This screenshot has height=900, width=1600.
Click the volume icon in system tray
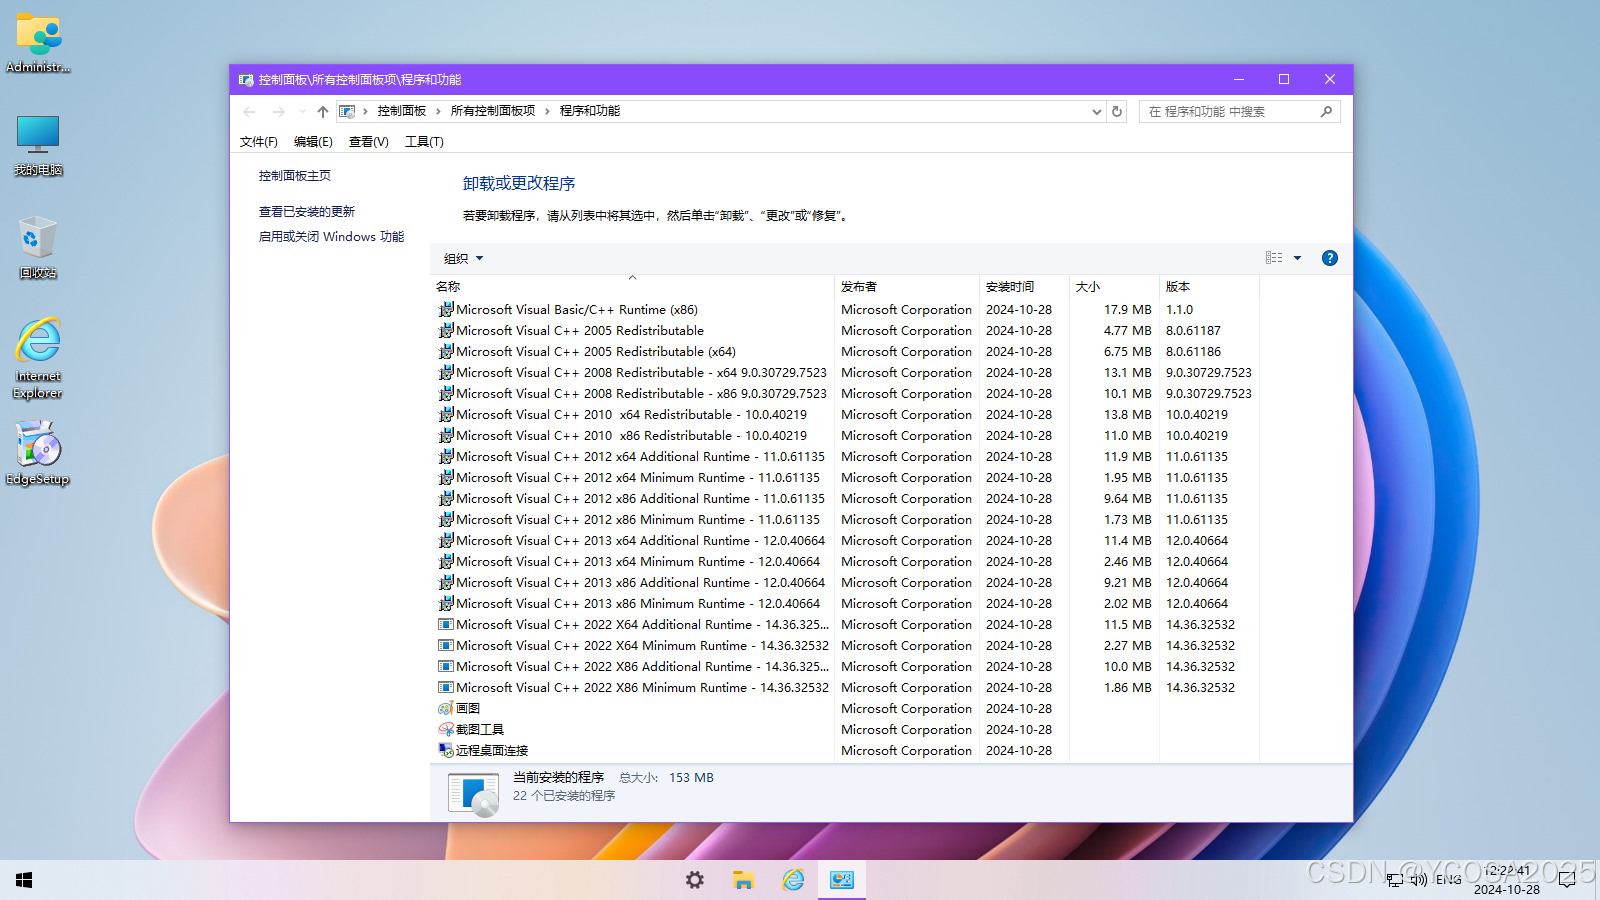tap(1418, 880)
